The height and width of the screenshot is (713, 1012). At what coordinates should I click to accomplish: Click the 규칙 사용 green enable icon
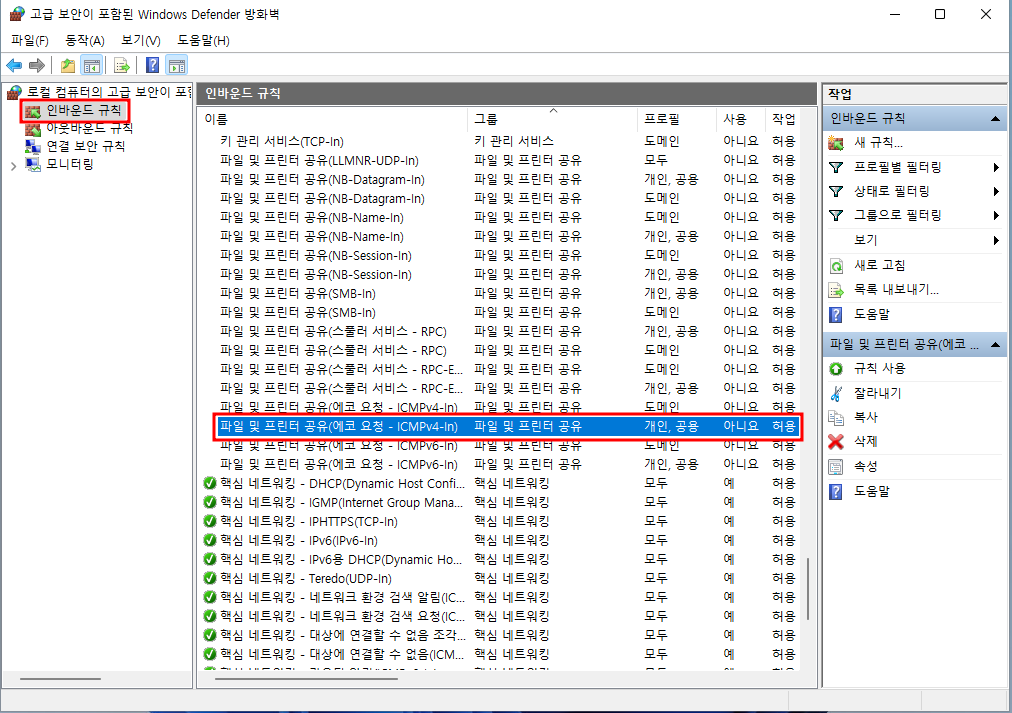pyautogui.click(x=836, y=368)
